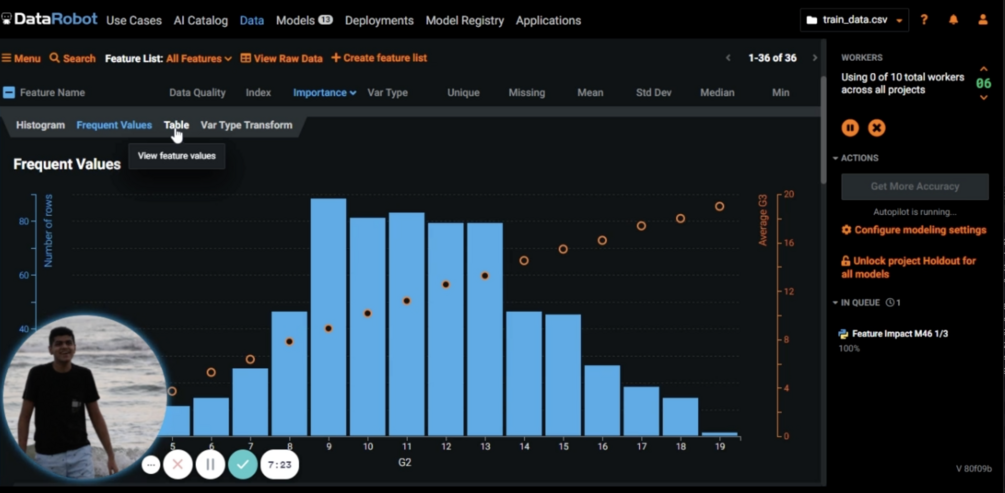1005x493 pixels.
Task: Toggle the select-all features checkbox
Action: (9, 92)
